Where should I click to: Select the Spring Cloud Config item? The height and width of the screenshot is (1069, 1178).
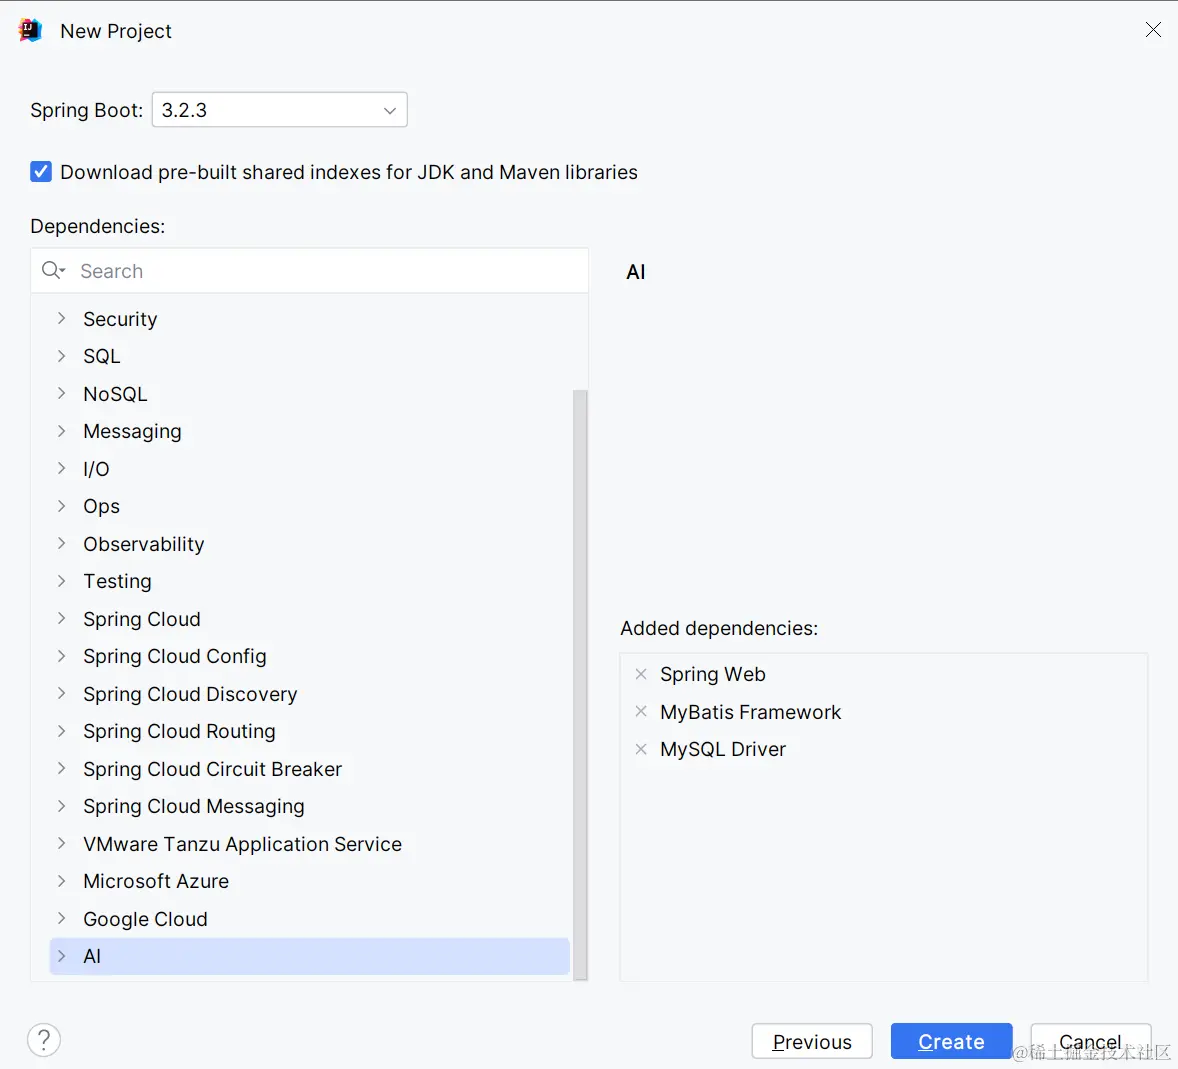click(174, 657)
